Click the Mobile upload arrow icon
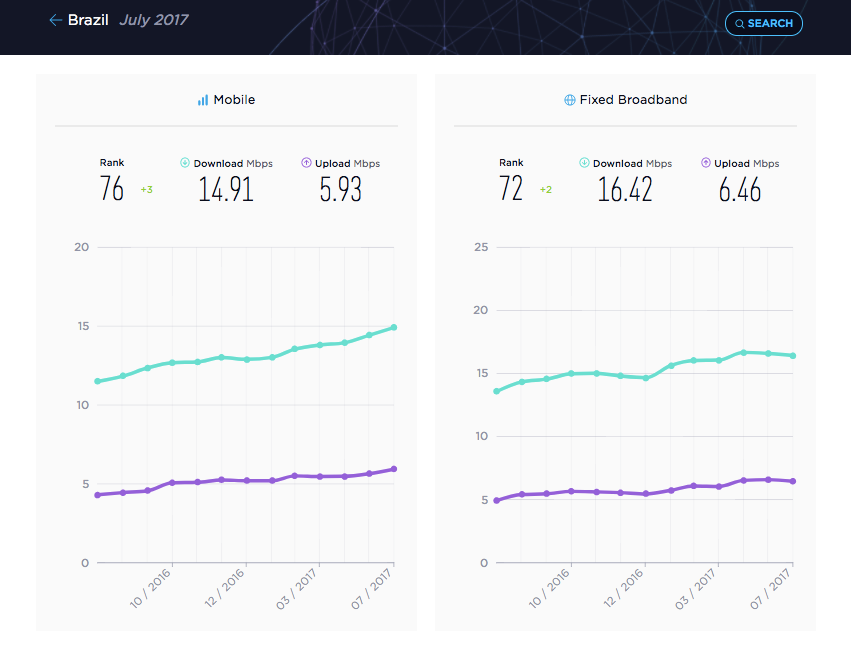Image resolution: width=851 pixels, height=650 pixels. tap(306, 163)
